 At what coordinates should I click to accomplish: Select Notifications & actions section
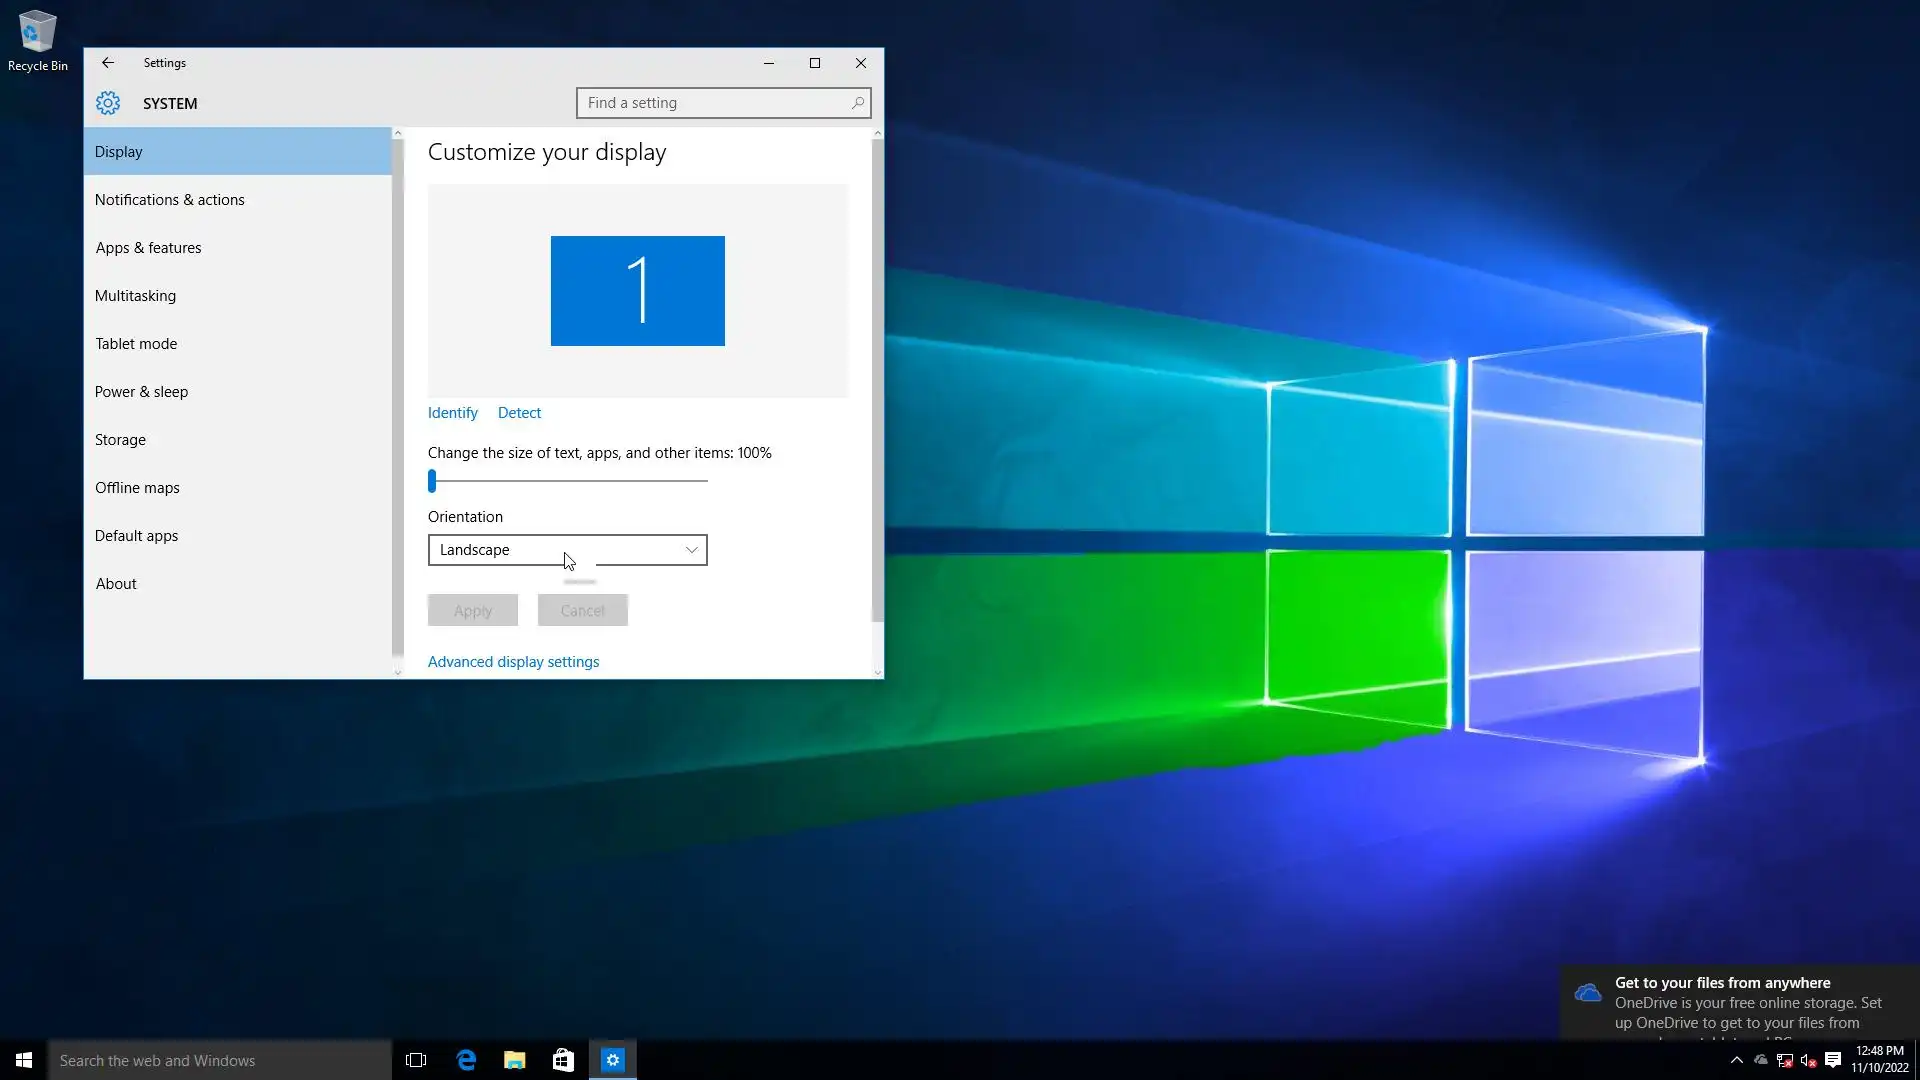click(169, 200)
